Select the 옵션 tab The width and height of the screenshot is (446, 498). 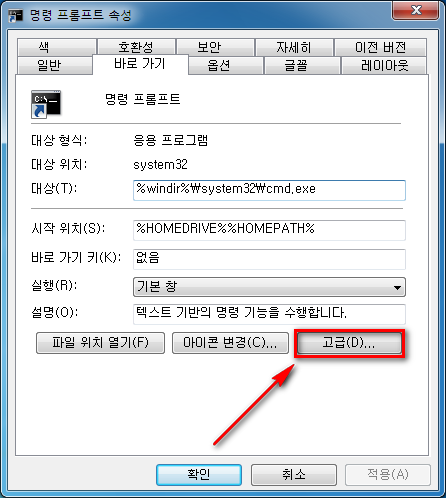[226, 65]
